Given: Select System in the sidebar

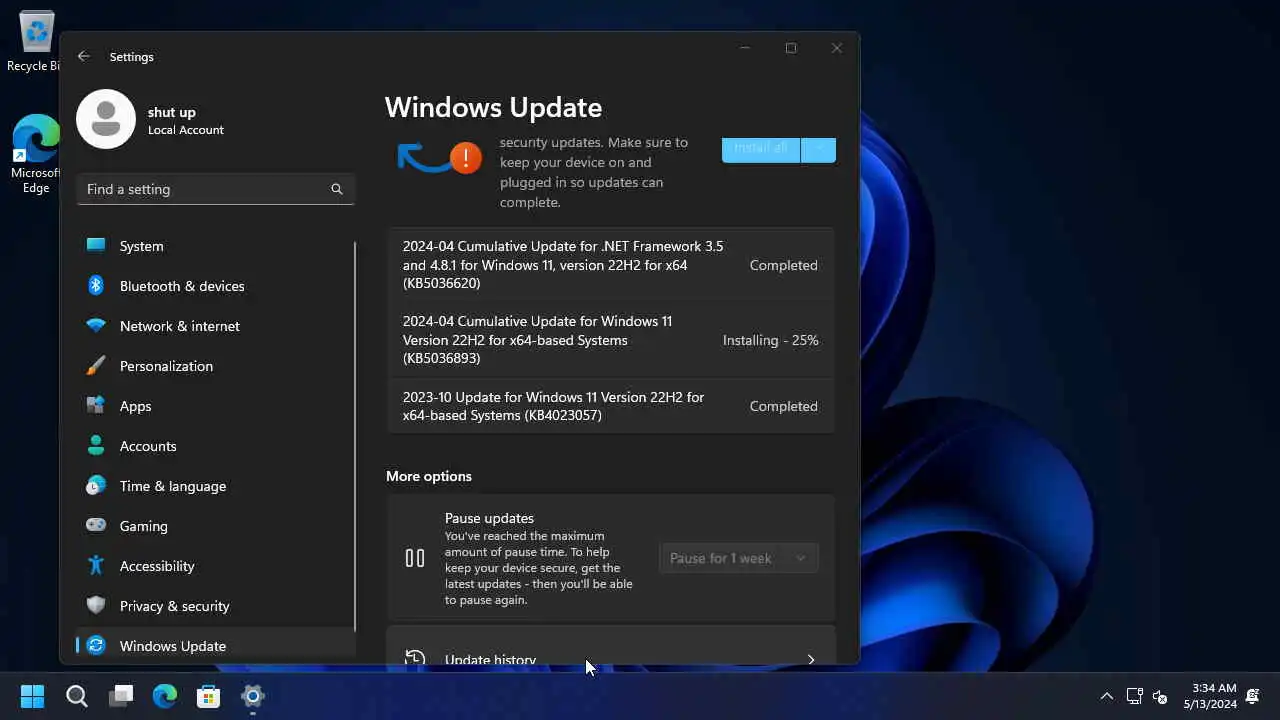Looking at the screenshot, I should (x=215, y=245).
